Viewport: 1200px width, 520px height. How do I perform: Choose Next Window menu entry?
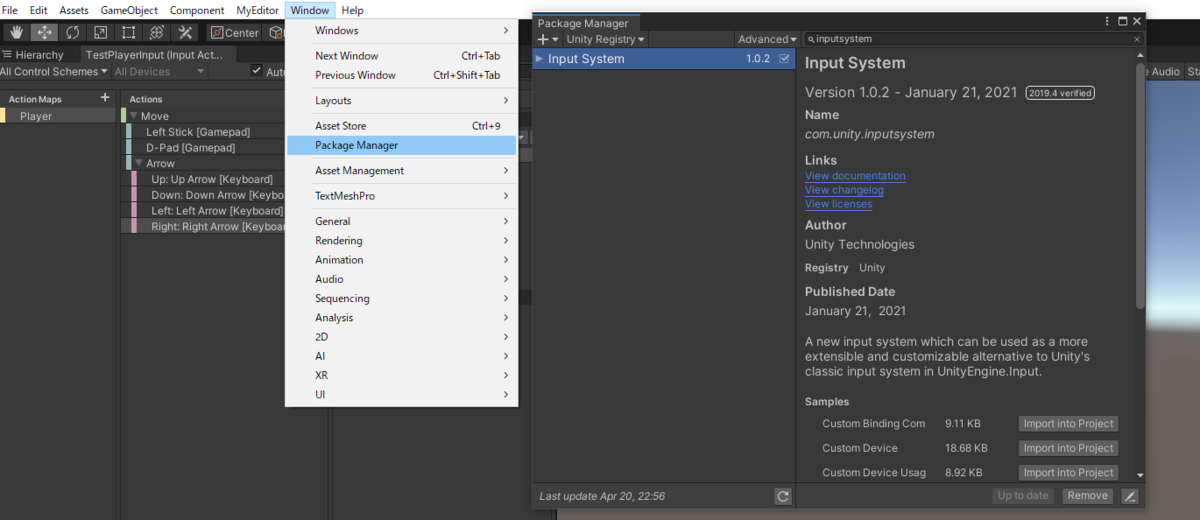tap(400, 56)
